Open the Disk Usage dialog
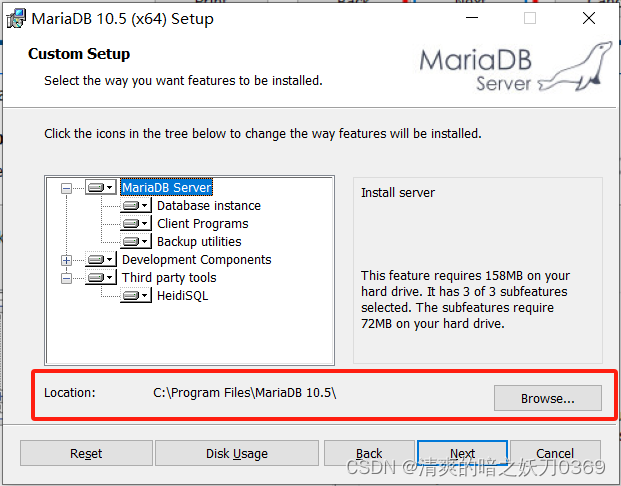 coord(237,453)
